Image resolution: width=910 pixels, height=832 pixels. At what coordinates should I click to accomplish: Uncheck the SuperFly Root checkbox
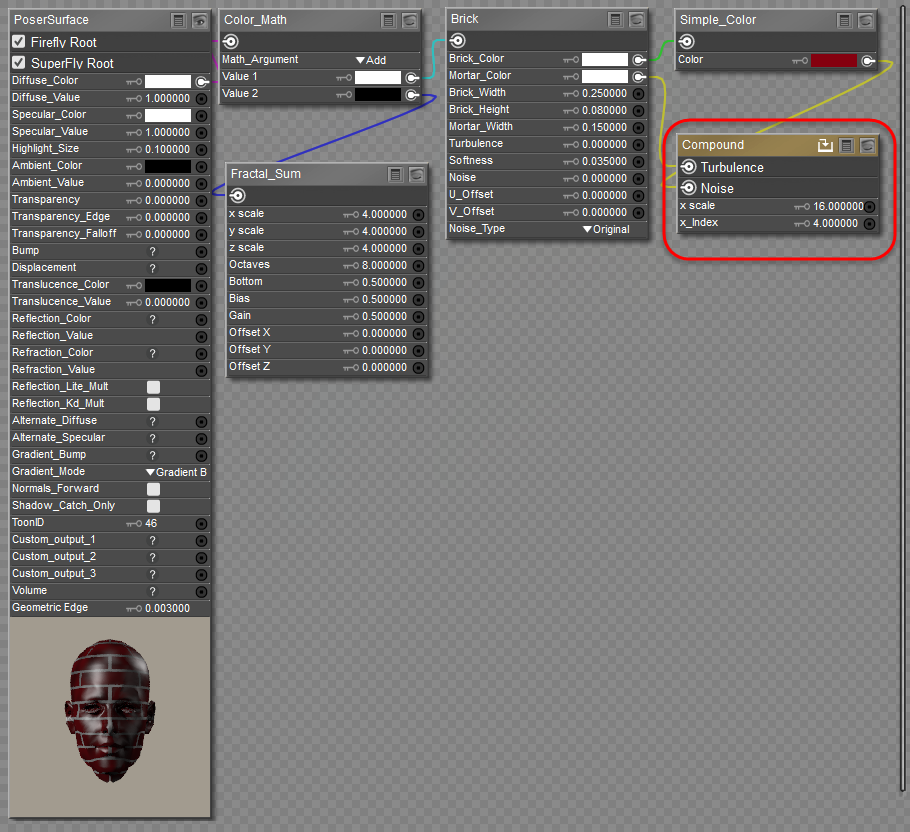coord(19,63)
